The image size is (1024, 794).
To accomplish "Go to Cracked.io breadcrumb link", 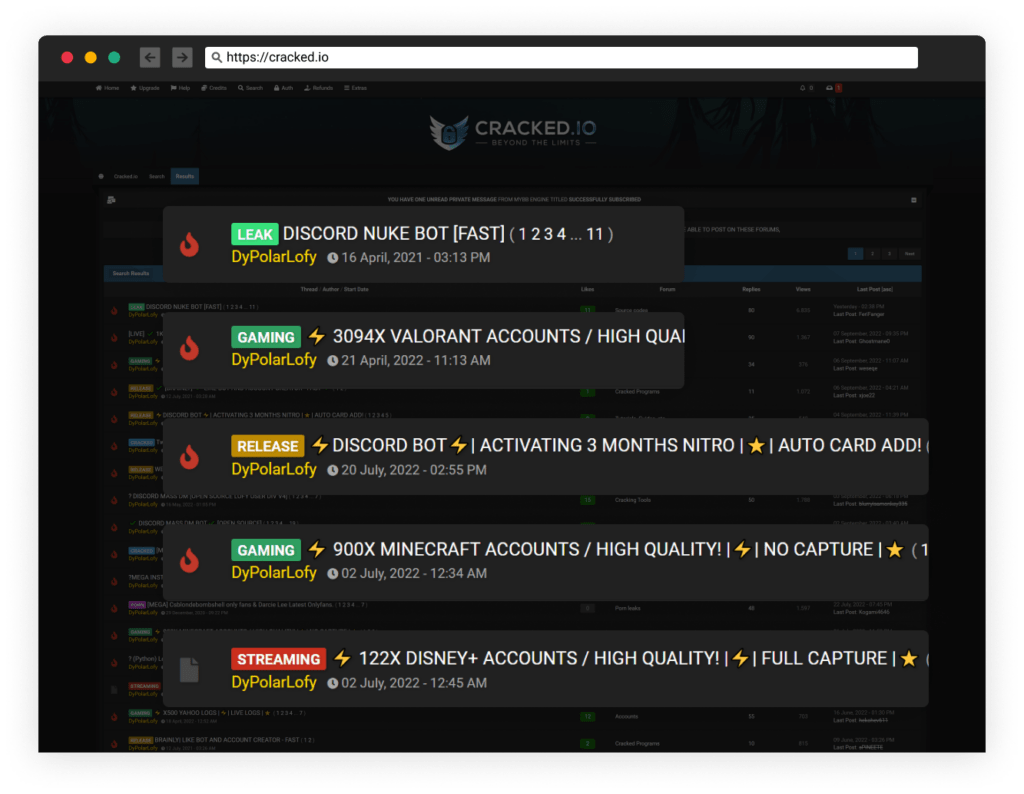I will [126, 176].
